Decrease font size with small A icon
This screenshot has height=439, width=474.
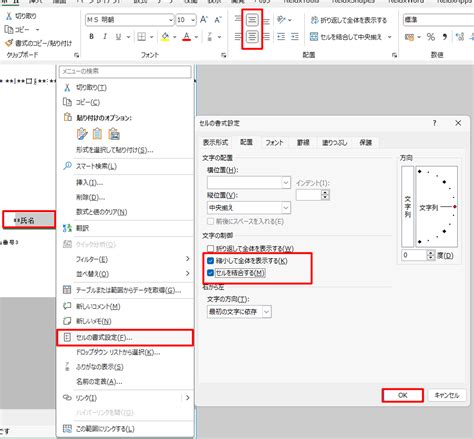coord(218,20)
